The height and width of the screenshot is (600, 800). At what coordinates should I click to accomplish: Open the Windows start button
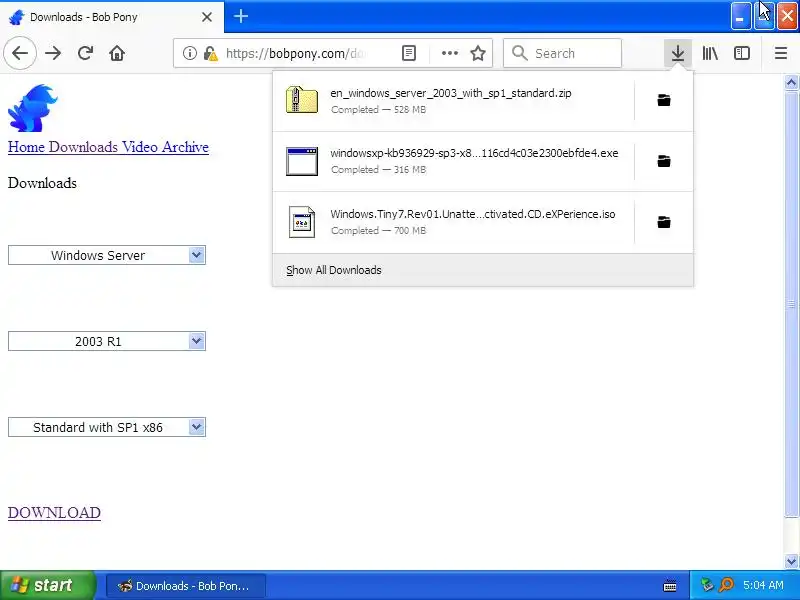(x=47, y=585)
